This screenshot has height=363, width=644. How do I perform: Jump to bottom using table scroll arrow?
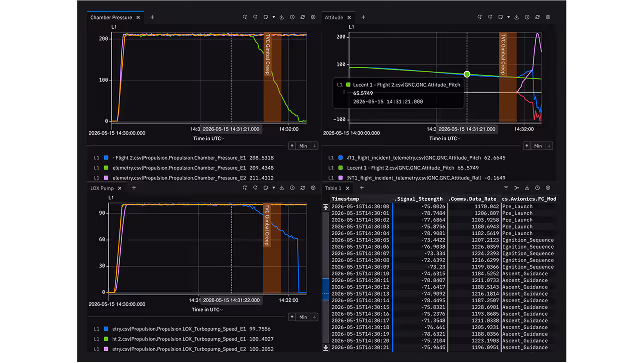click(326, 348)
